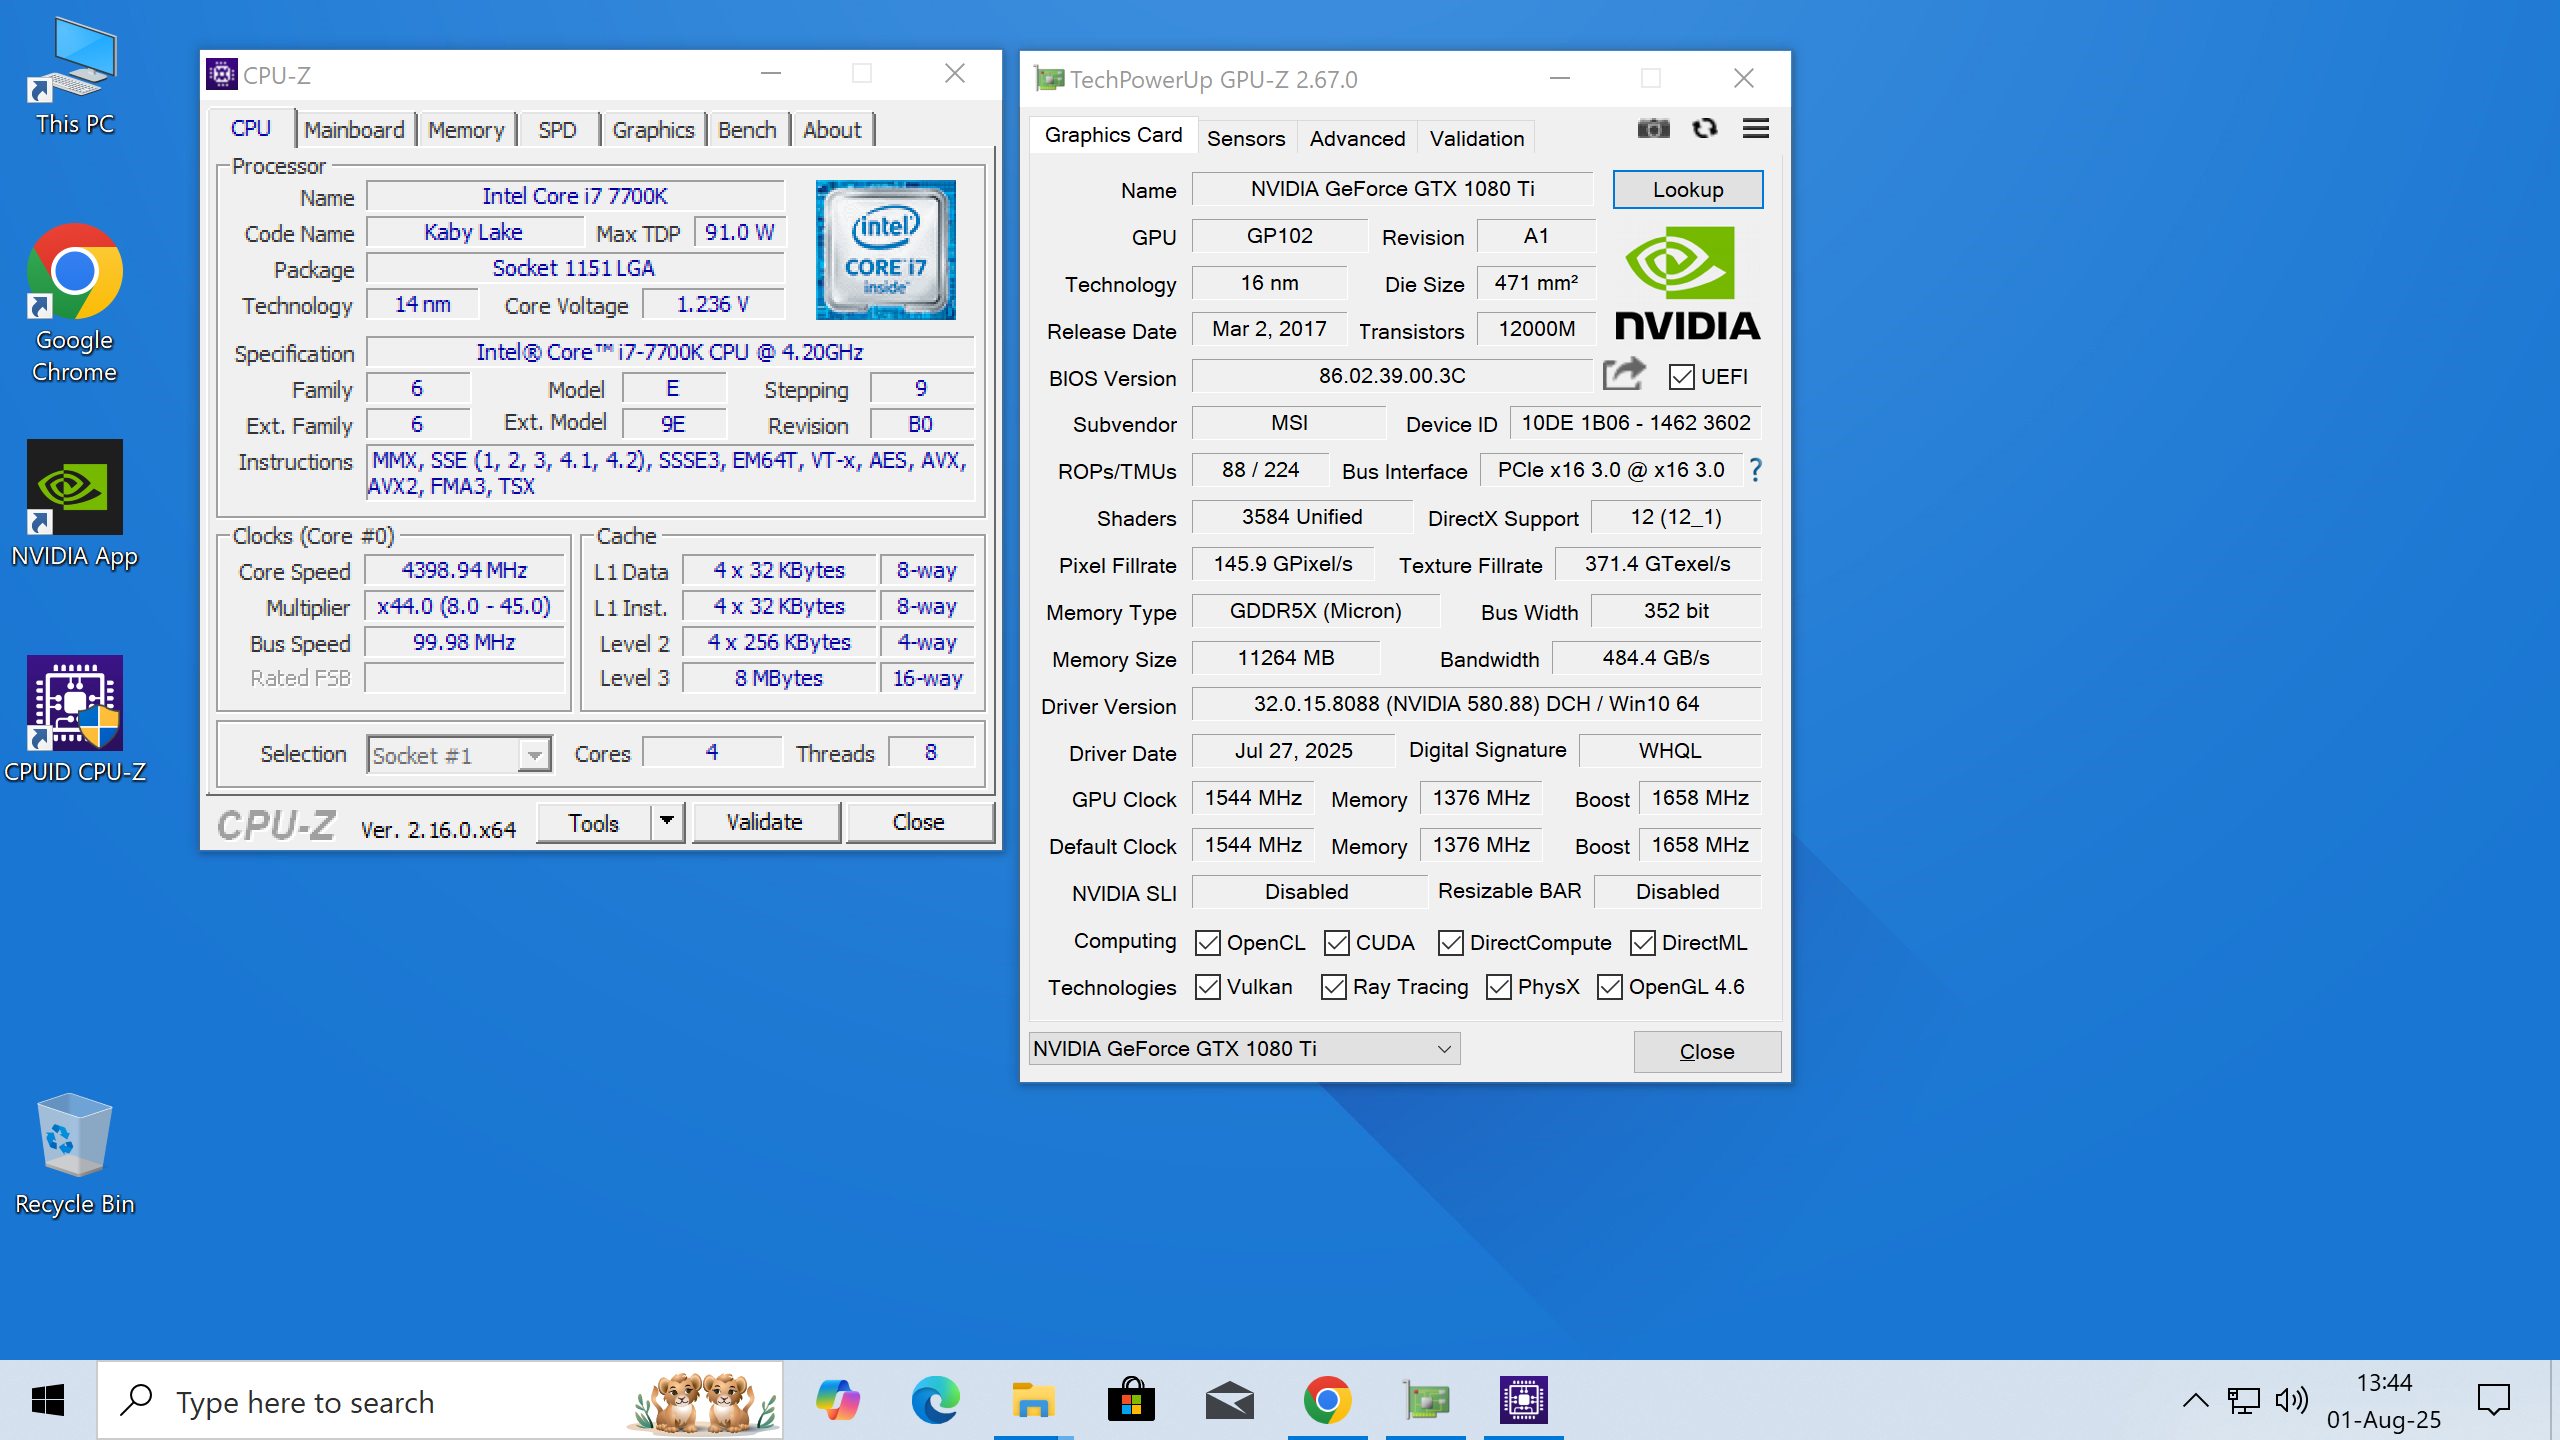Click NVIDIA logo in GPU-Z
The height and width of the screenshot is (1440, 2560).
(1687, 285)
